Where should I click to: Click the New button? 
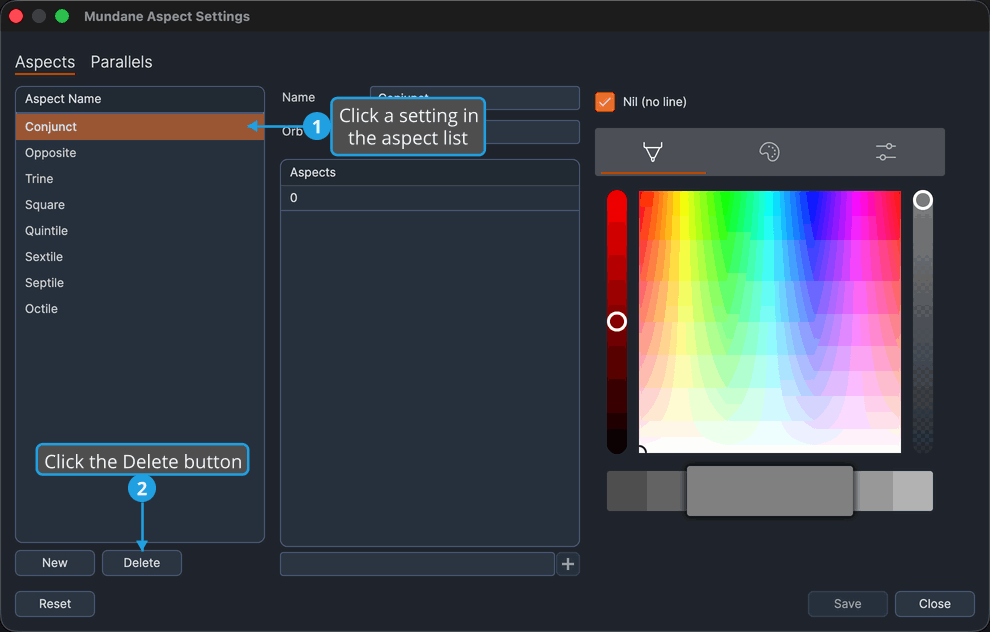point(55,563)
